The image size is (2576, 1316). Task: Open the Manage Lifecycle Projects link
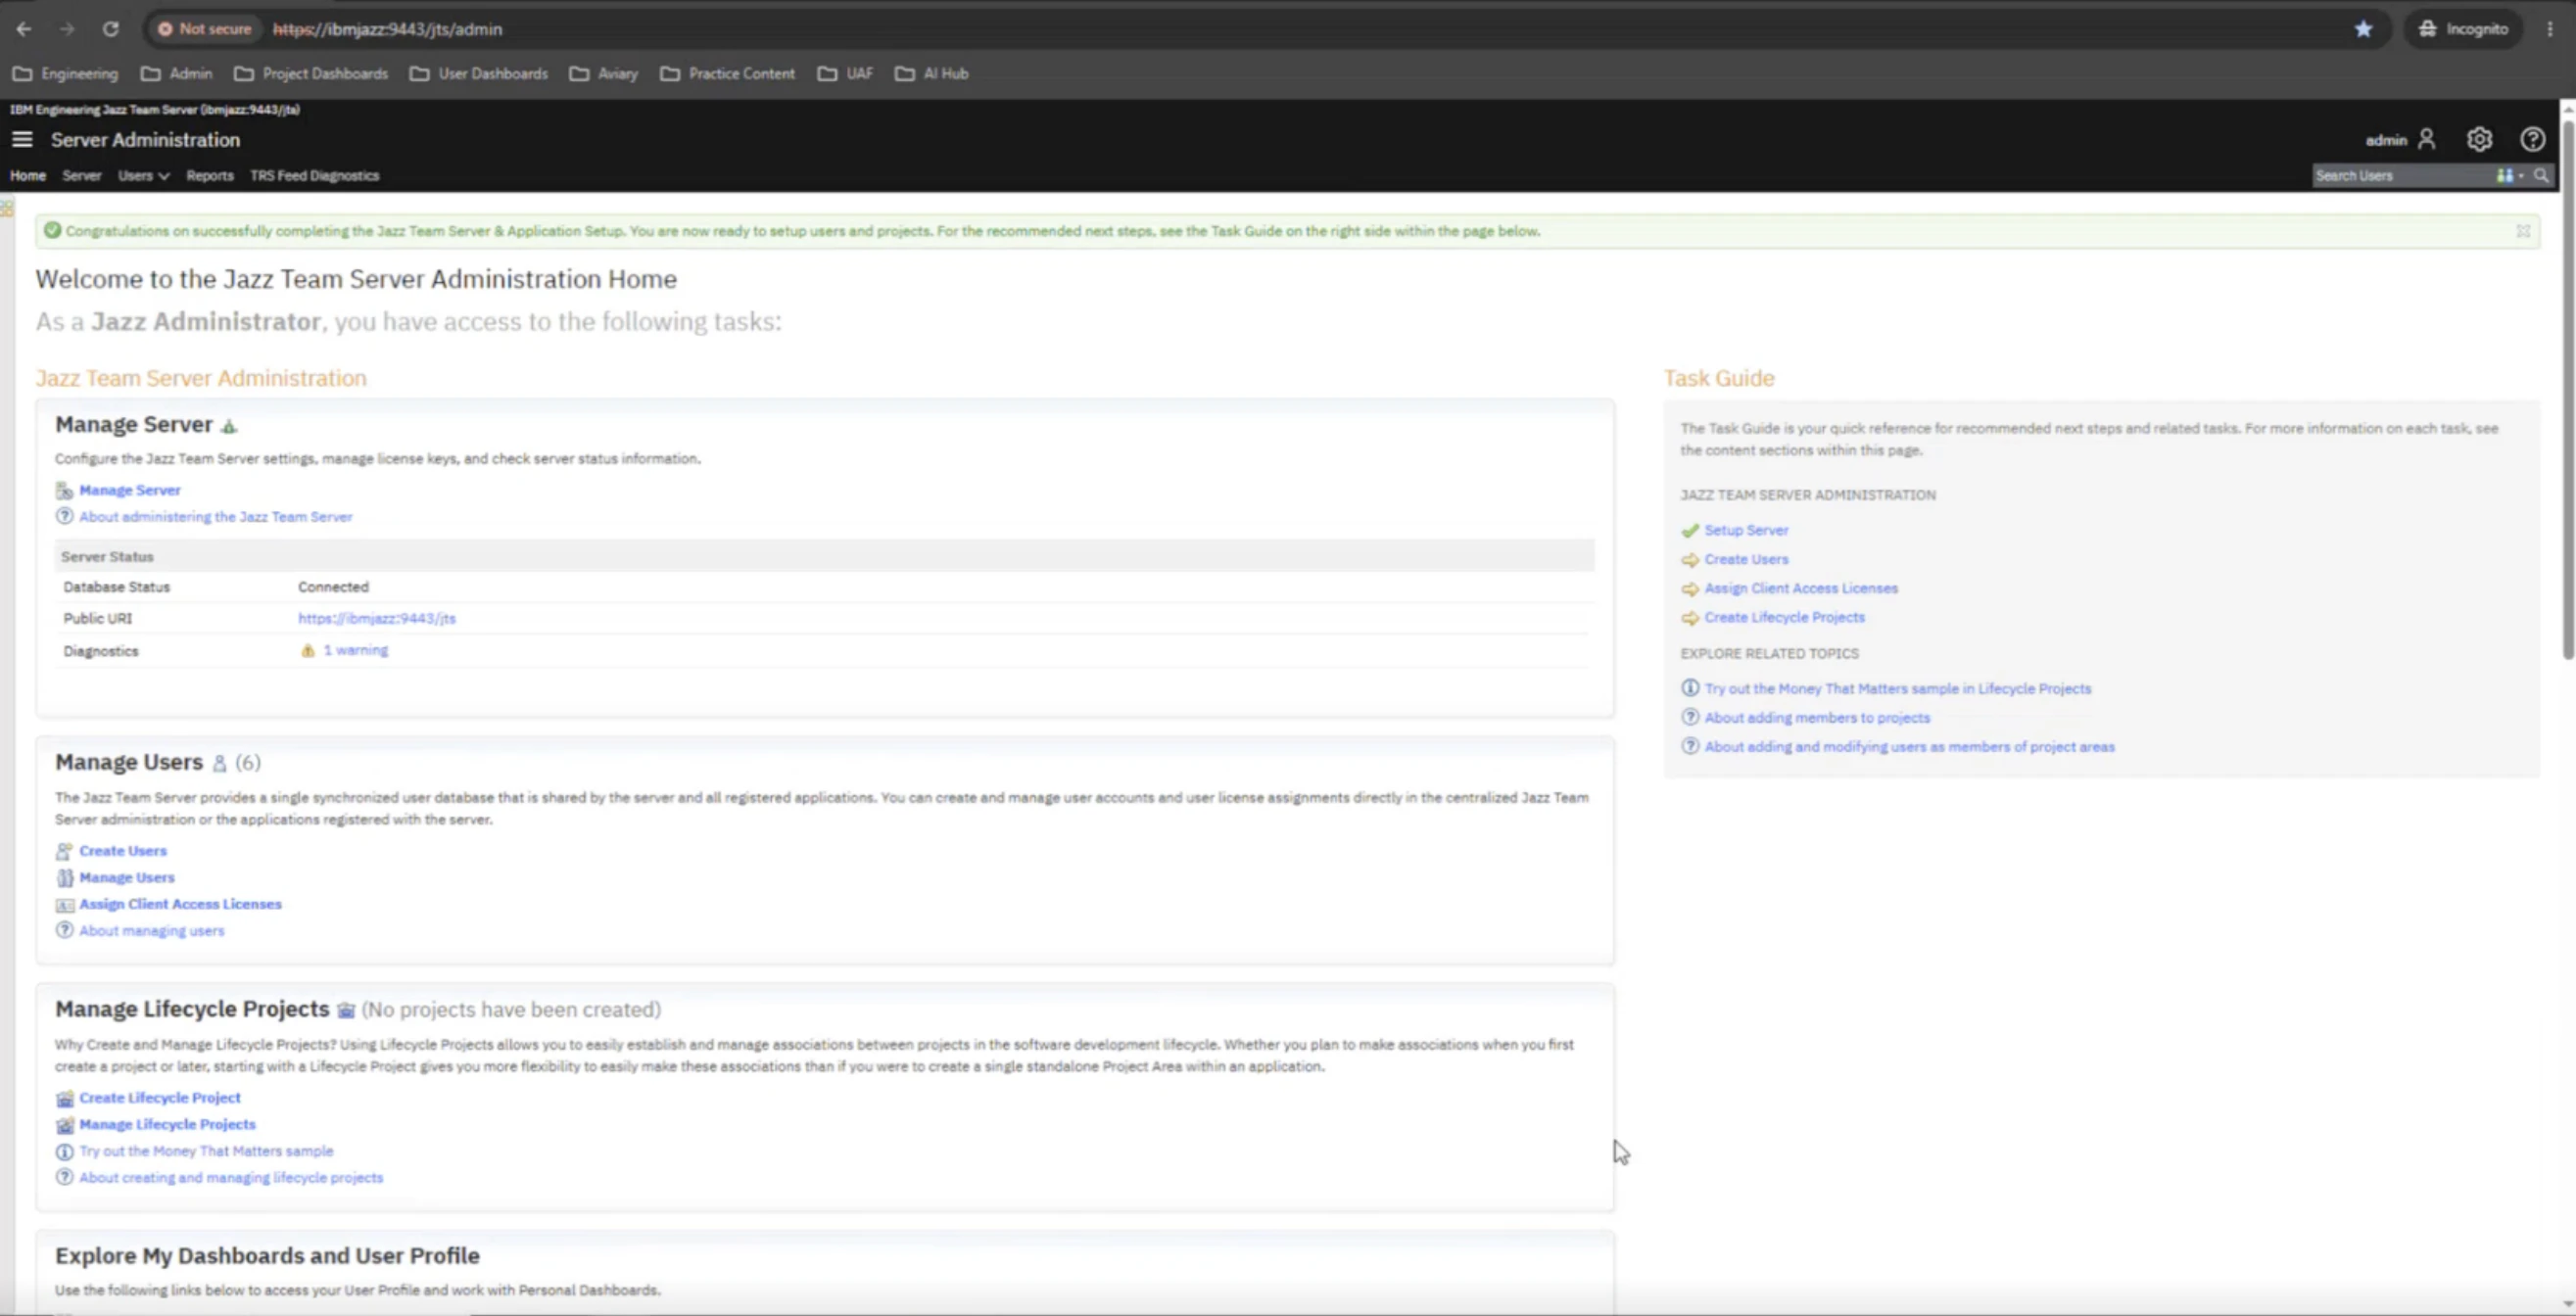click(168, 1124)
